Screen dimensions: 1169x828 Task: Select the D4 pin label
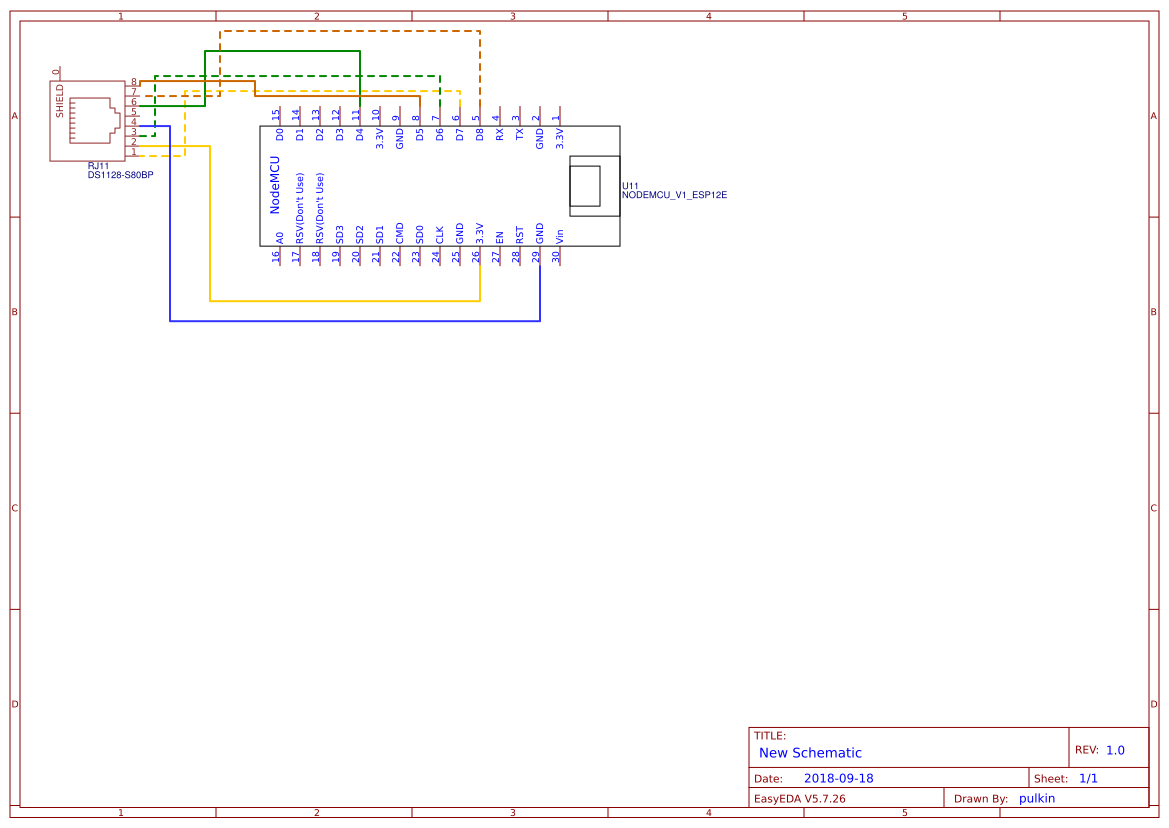[360, 134]
